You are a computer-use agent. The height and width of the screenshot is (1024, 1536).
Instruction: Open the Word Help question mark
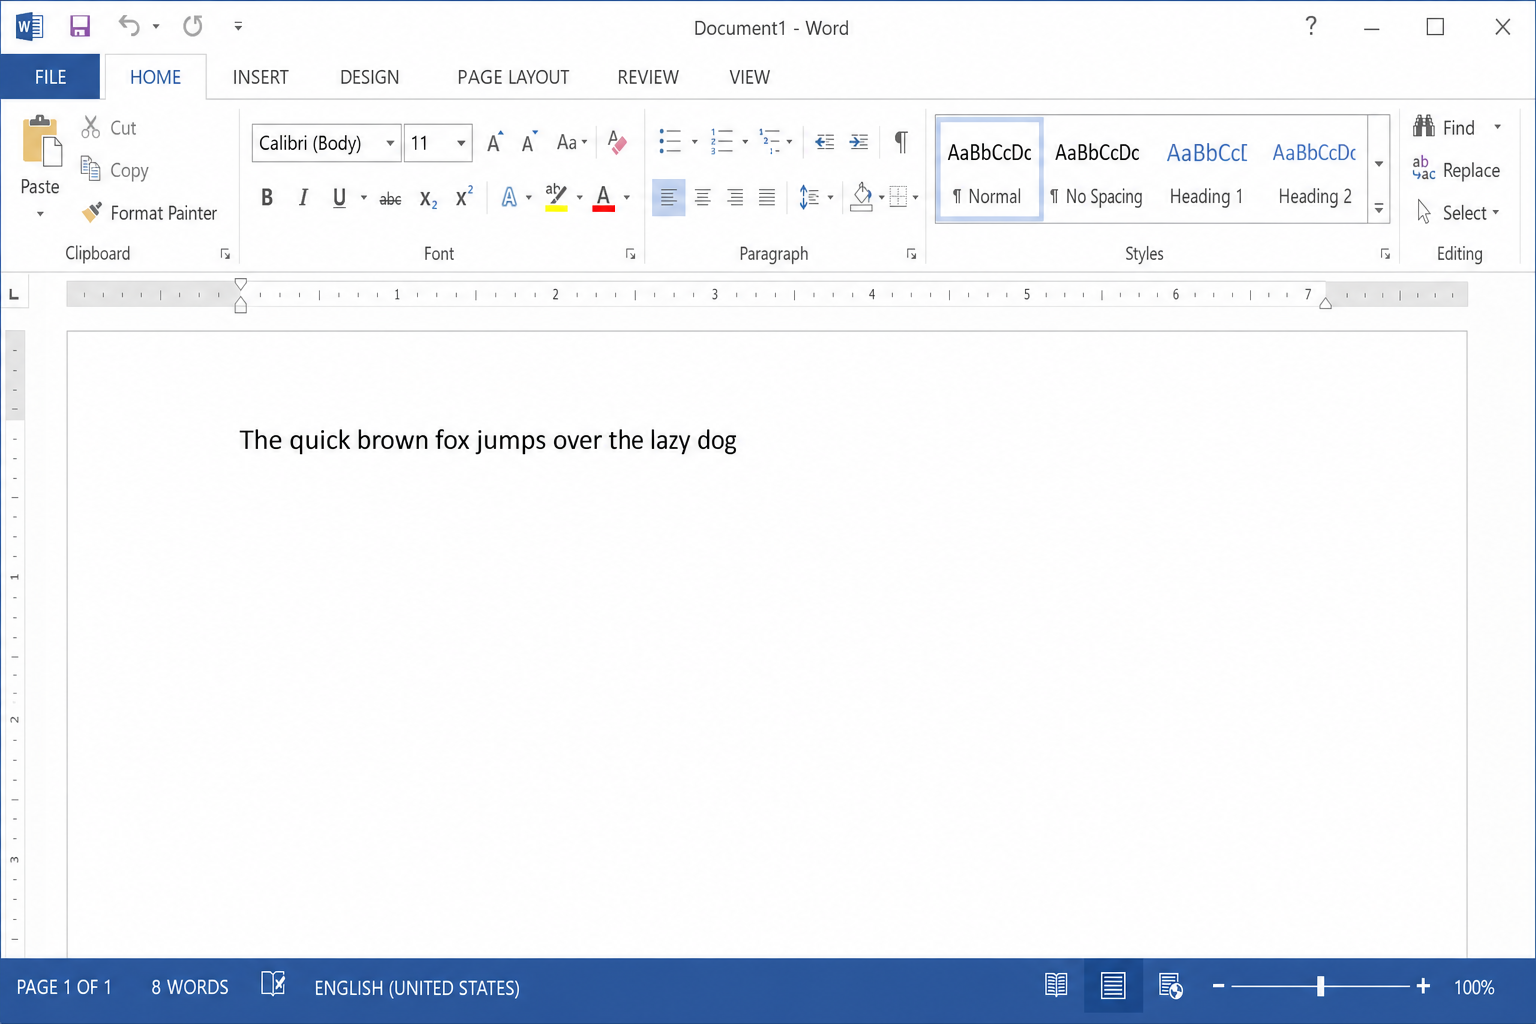point(1311,26)
